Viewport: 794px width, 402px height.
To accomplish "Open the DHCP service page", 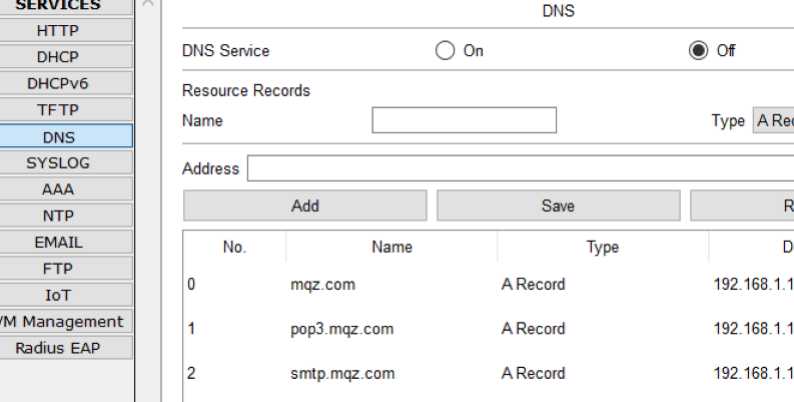I will (58, 57).
